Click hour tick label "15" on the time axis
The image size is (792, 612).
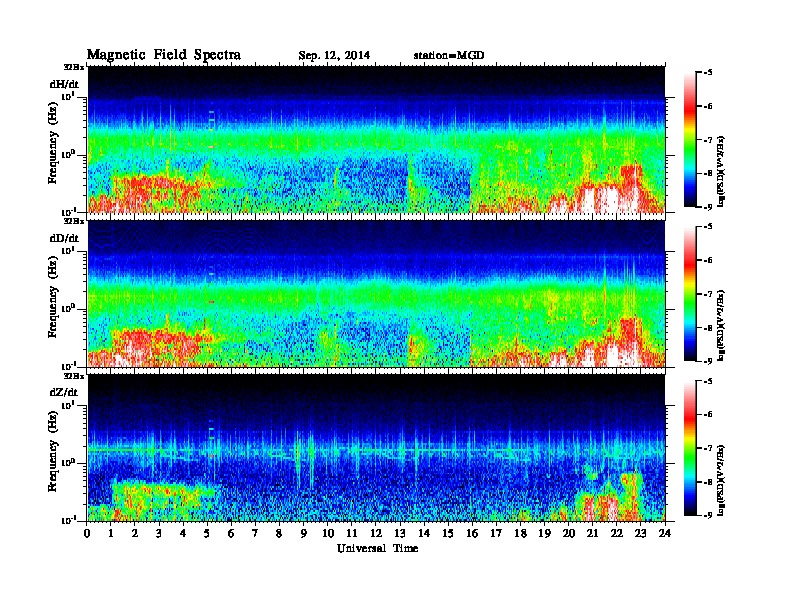448,533
